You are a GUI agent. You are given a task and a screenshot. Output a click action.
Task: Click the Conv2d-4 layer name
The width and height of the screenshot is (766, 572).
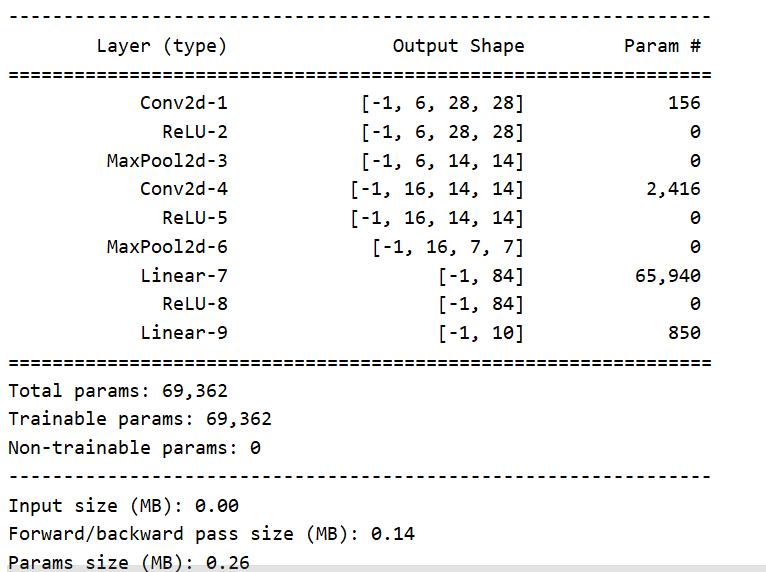184,189
